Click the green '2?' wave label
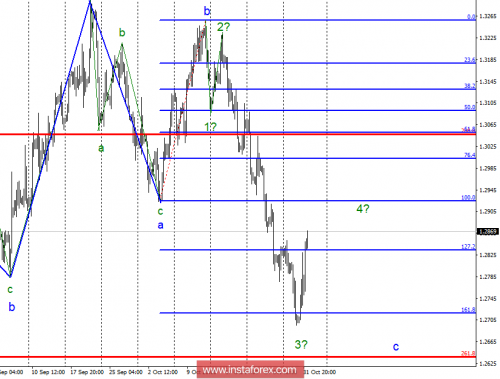Viewport: 500px width, 379px height. 223,27
